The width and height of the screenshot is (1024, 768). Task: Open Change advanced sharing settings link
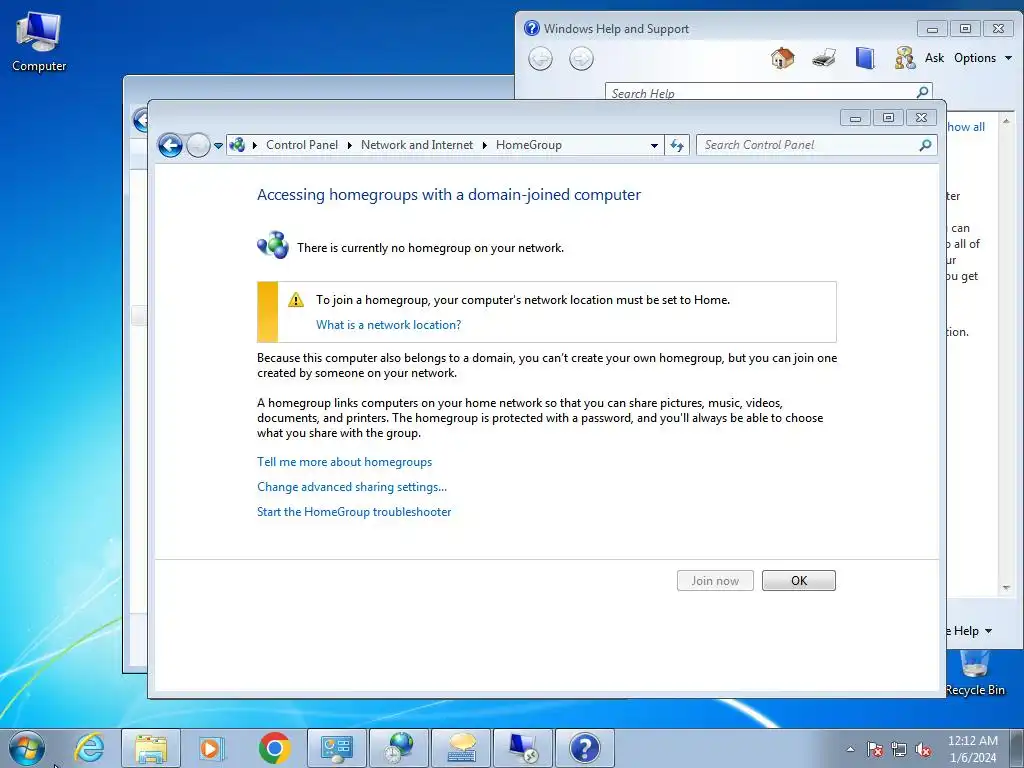pos(352,487)
